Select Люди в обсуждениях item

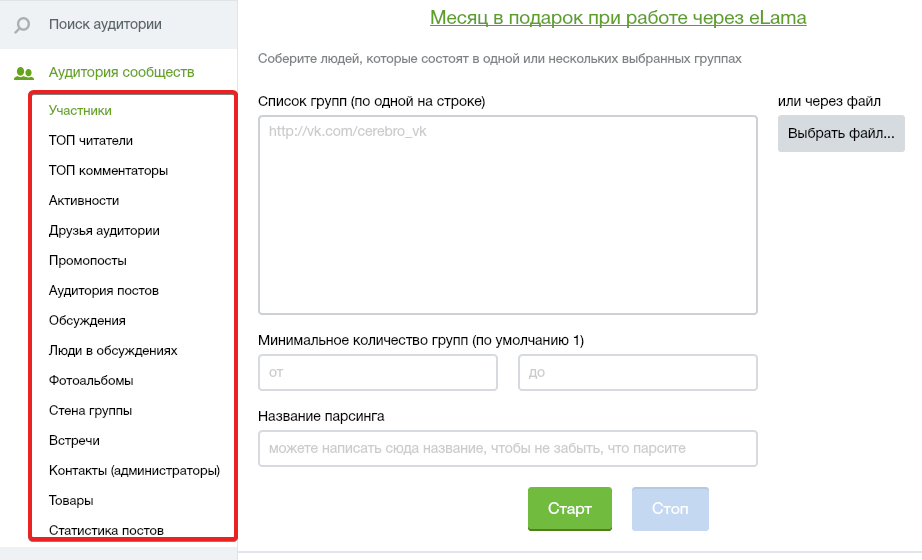coord(113,351)
